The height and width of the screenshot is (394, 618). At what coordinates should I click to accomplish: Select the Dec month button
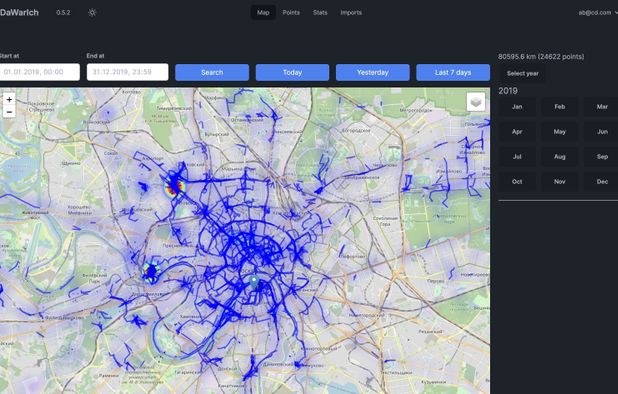click(601, 182)
